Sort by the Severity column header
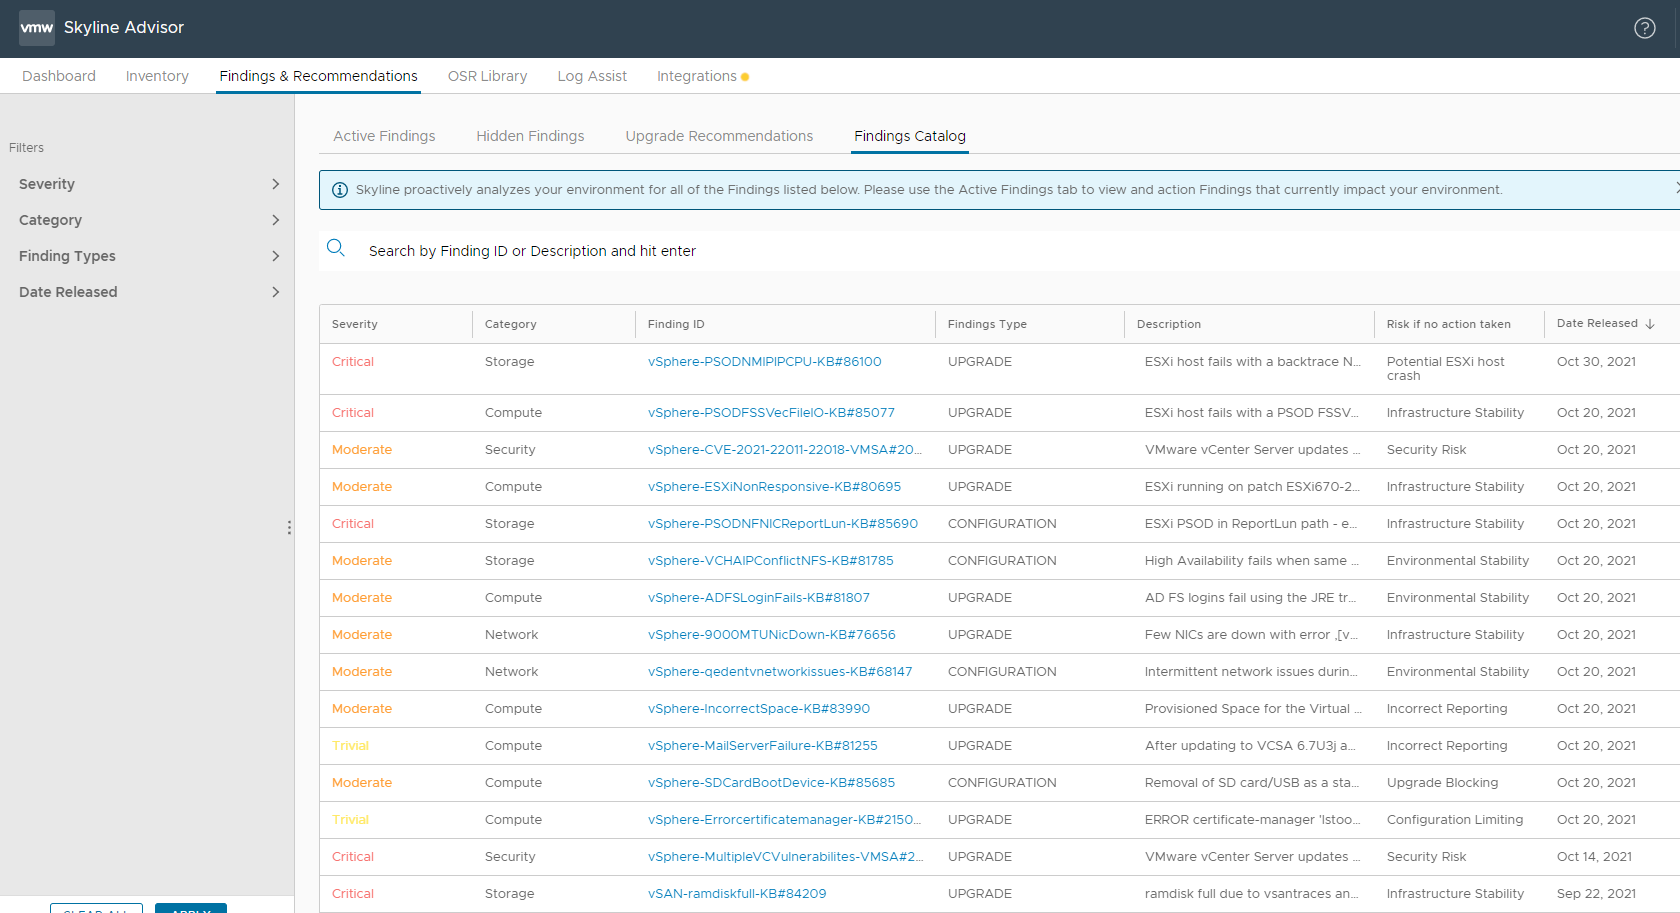The image size is (1680, 913). 355,324
